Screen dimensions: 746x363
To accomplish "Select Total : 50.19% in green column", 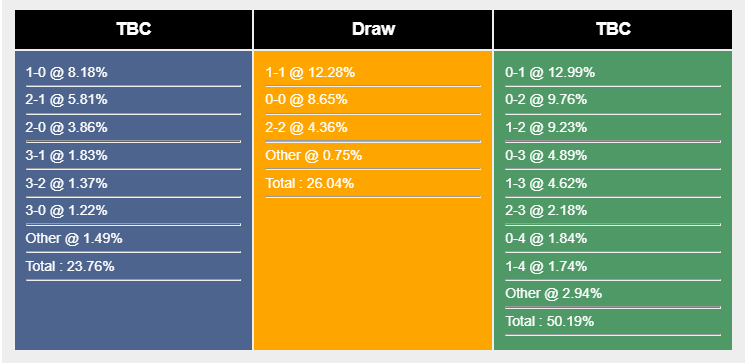I will (550, 322).
